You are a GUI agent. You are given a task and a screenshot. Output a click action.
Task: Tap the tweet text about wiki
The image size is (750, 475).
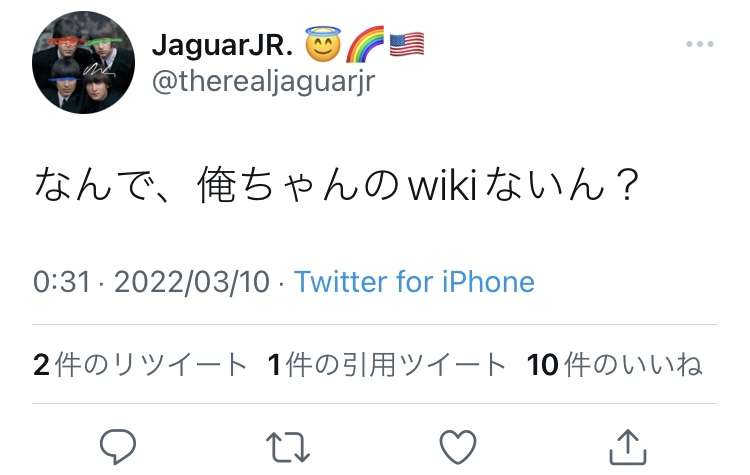pyautogui.click(x=337, y=184)
